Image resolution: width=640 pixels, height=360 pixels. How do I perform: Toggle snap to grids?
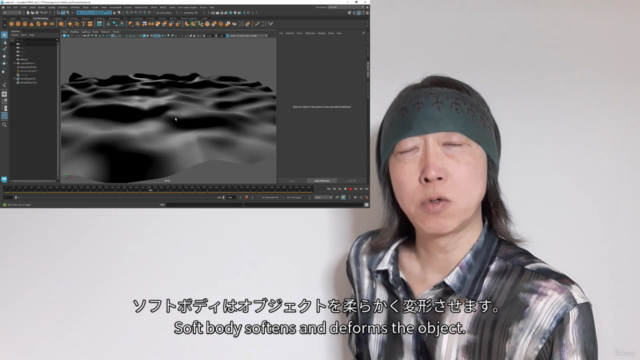[x=127, y=13]
